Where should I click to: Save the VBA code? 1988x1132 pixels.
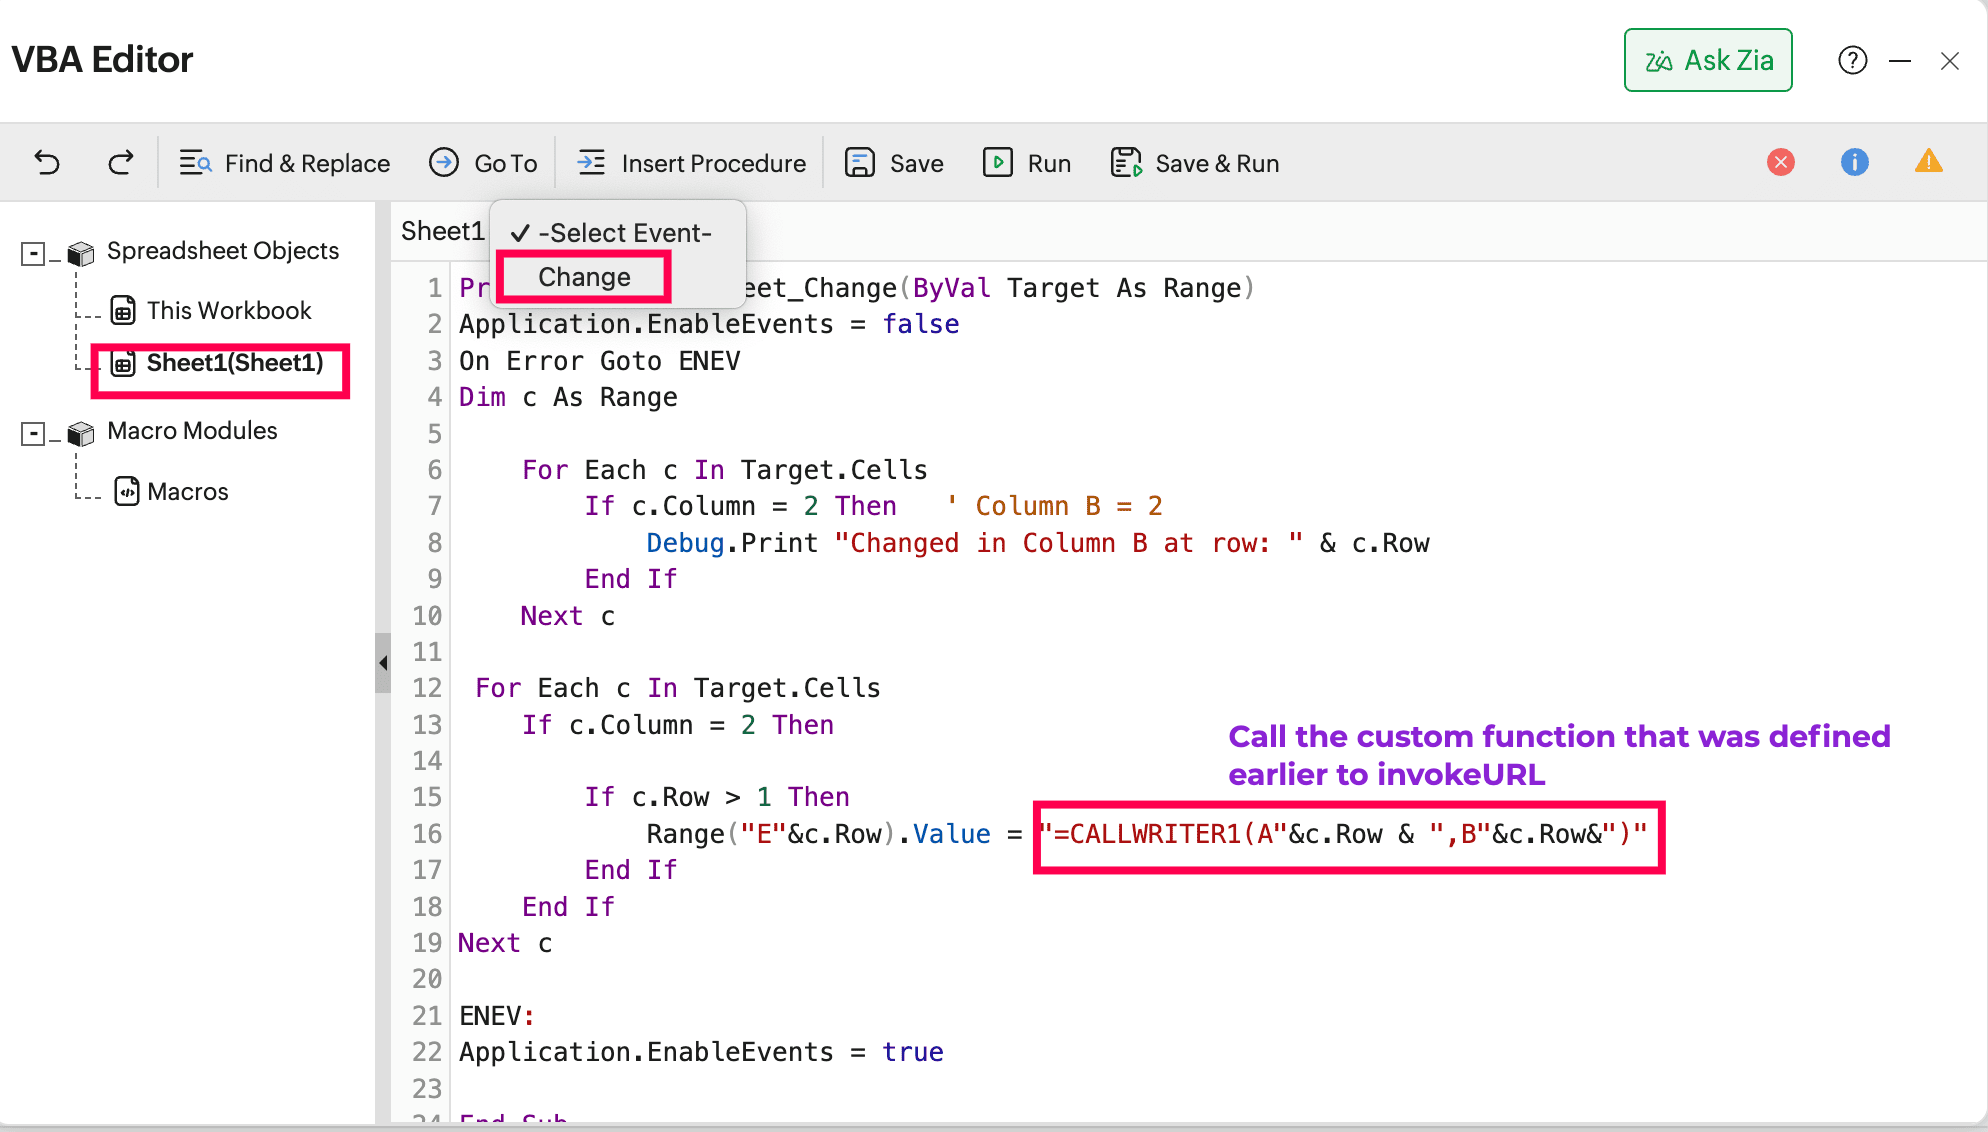coord(895,163)
